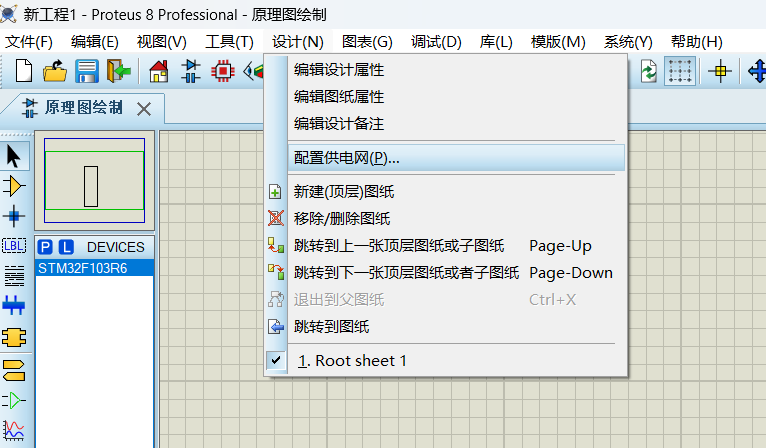Select the Component mode tool

tap(14, 186)
